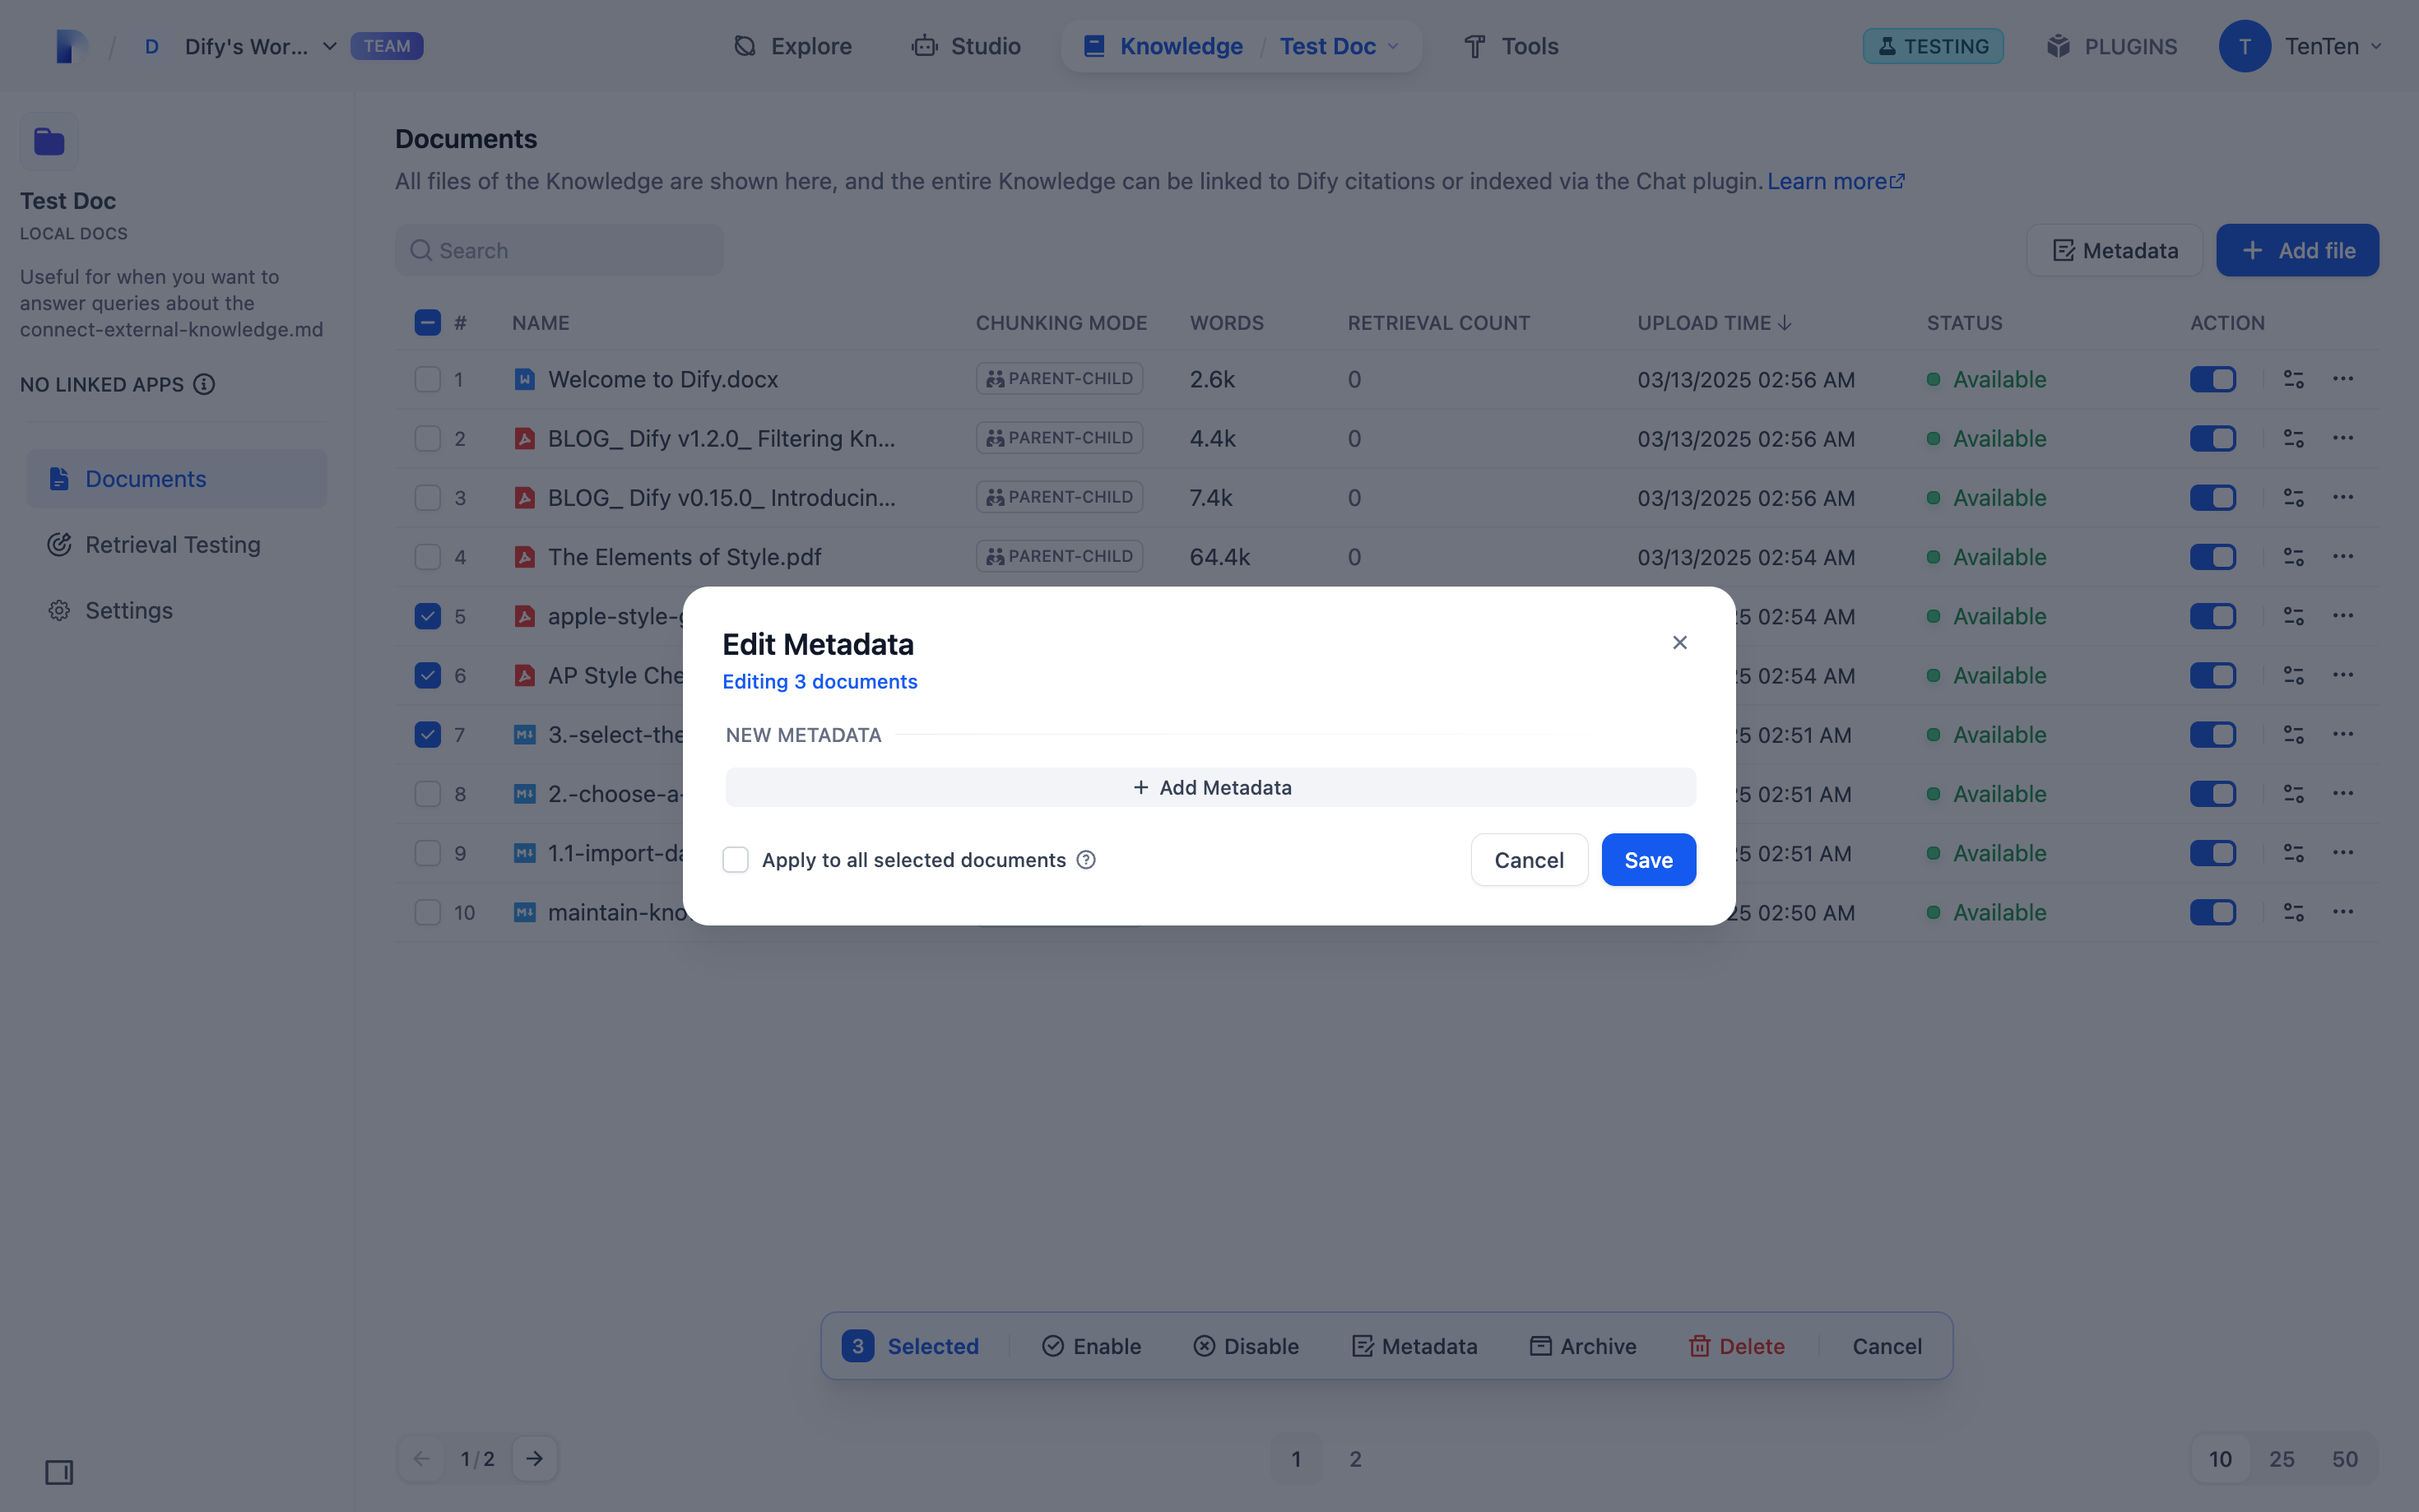This screenshot has width=2419, height=1512.
Task: Open the Test Doc folder icon in sidebar
Action: point(49,142)
